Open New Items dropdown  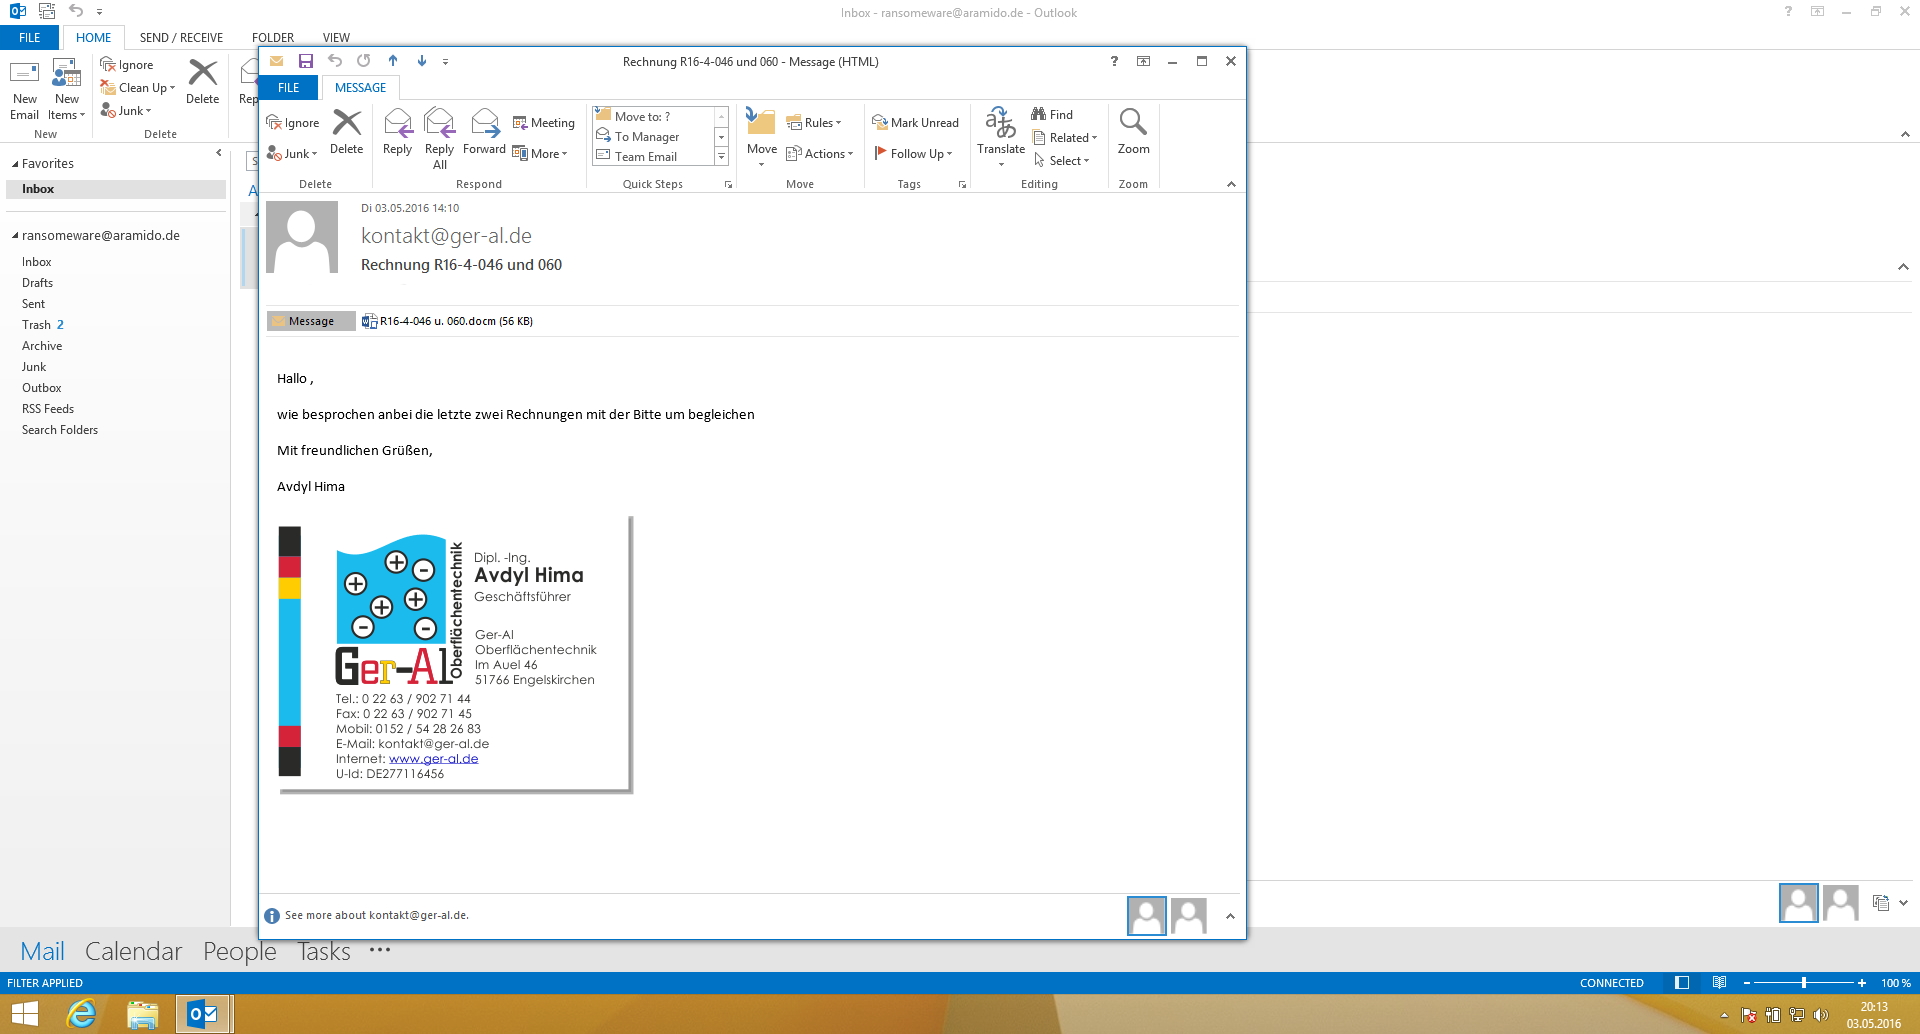pyautogui.click(x=67, y=90)
